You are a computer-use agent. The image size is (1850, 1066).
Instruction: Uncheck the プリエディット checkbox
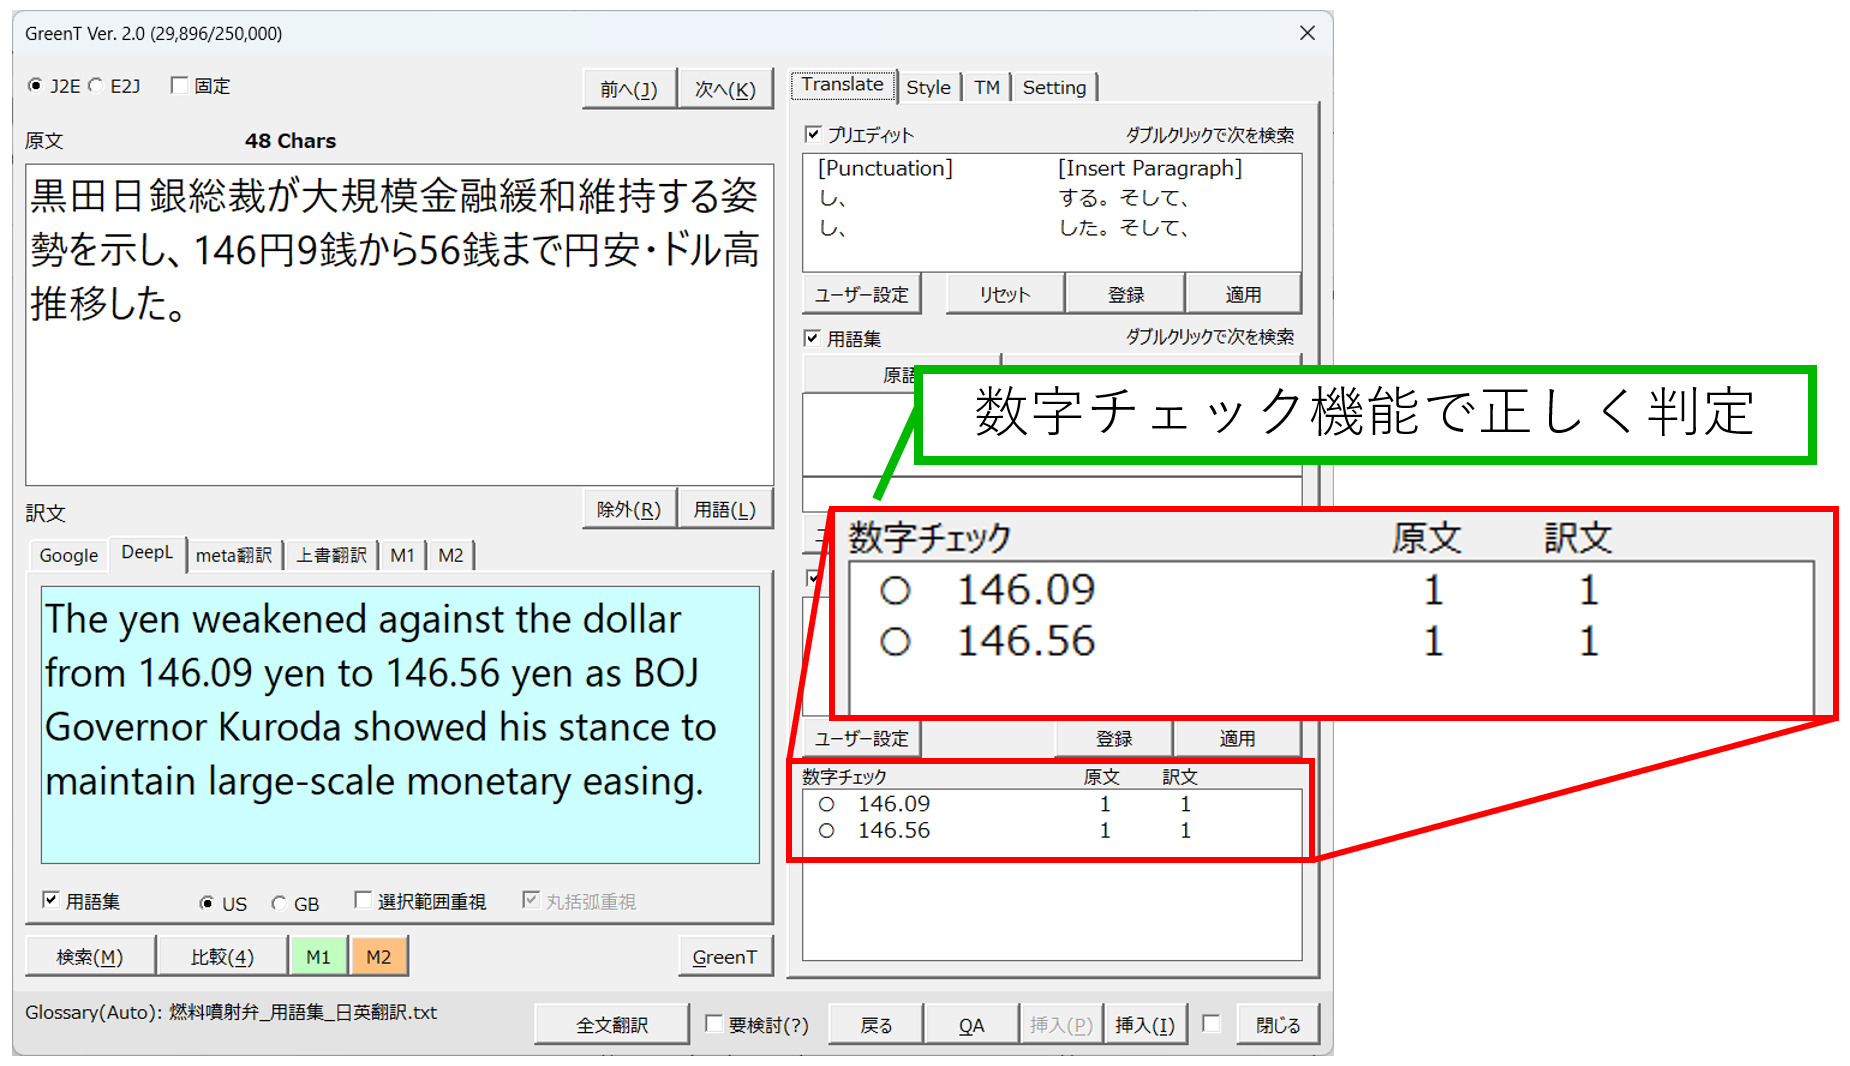[814, 134]
